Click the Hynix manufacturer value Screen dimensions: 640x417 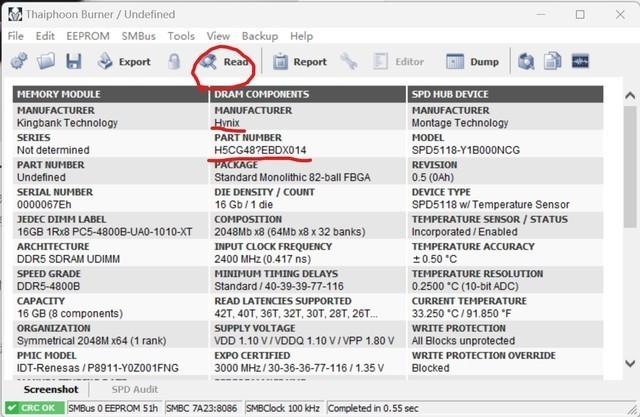[227, 123]
